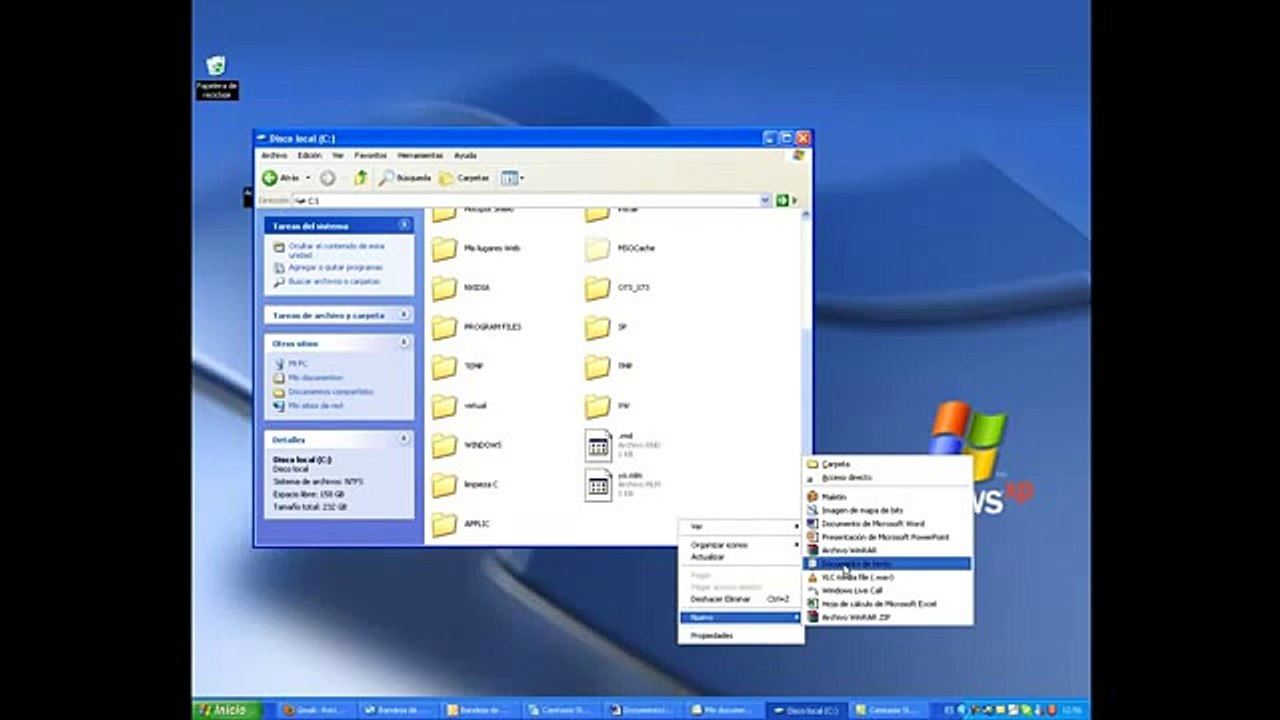Image resolution: width=1280 pixels, height=720 pixels.
Task: Choose Windows Live Call
Action: coord(888,591)
